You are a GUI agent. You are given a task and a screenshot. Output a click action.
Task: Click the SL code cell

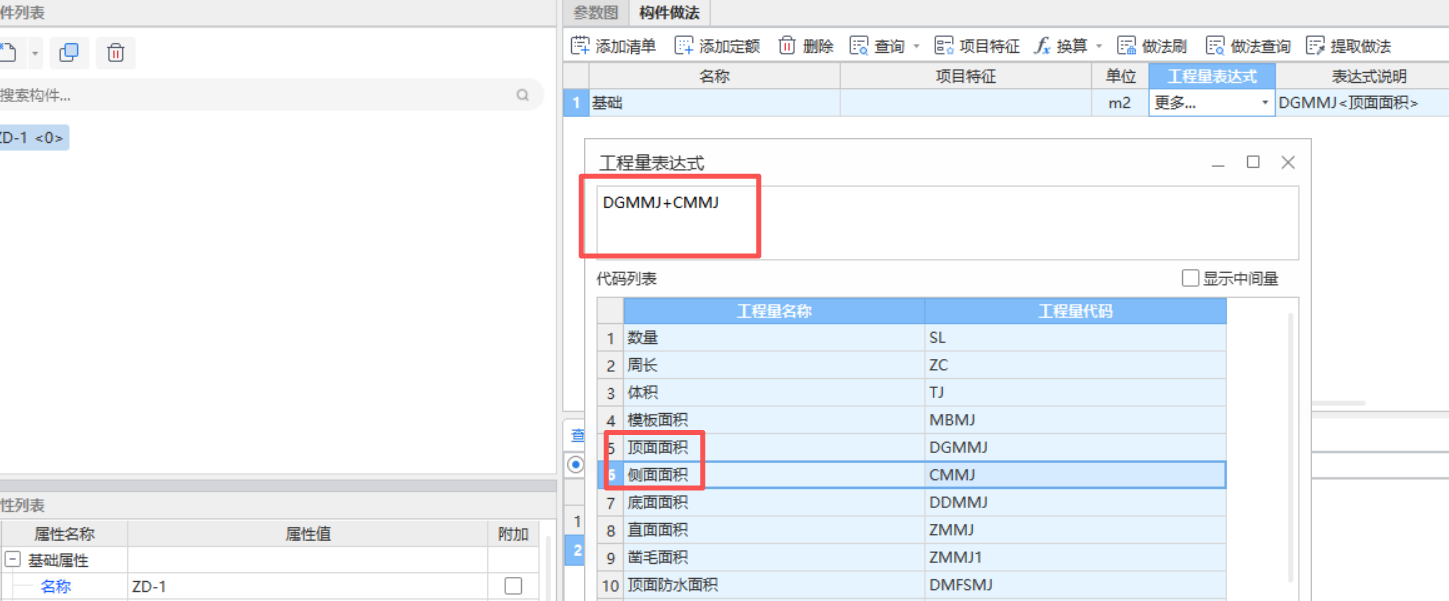click(1076, 338)
